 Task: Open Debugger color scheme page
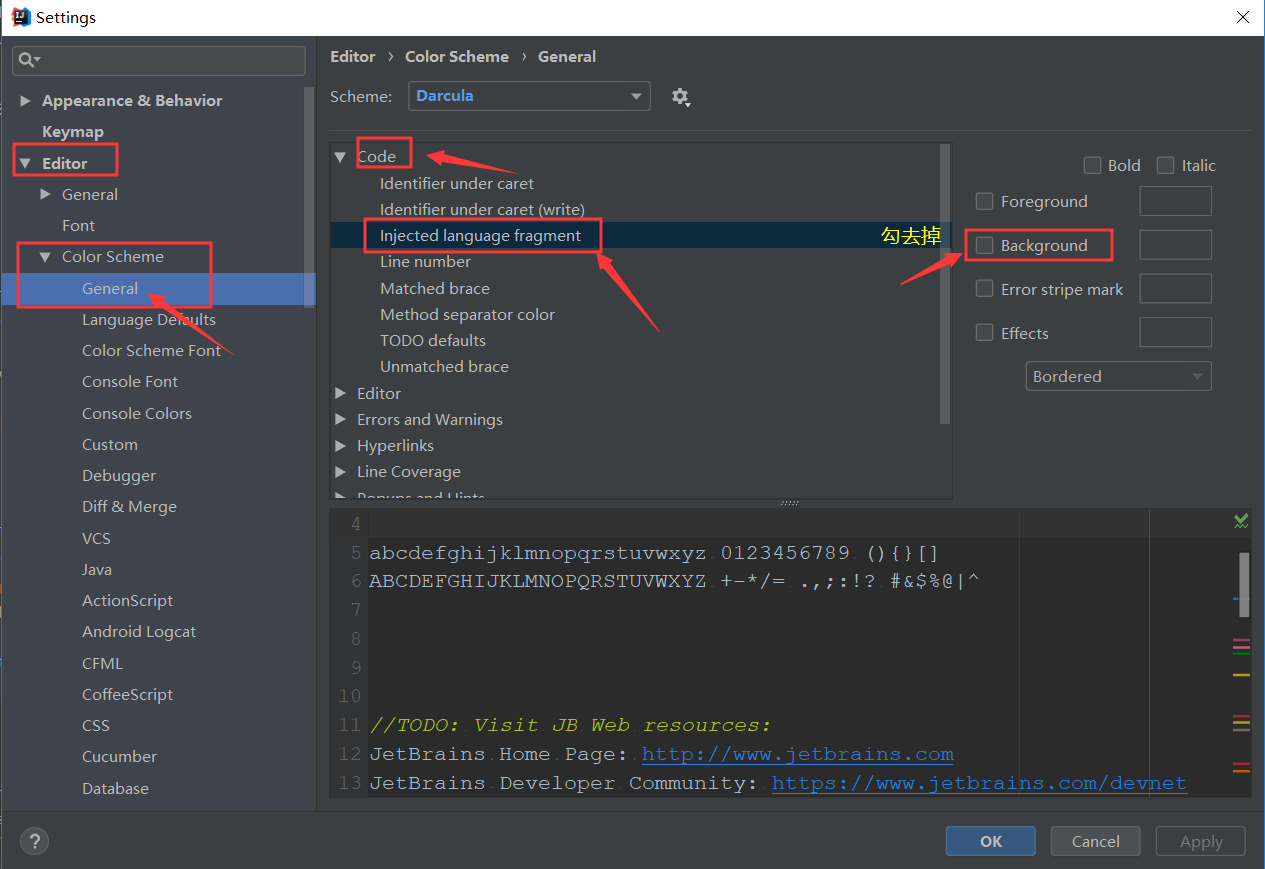point(119,476)
